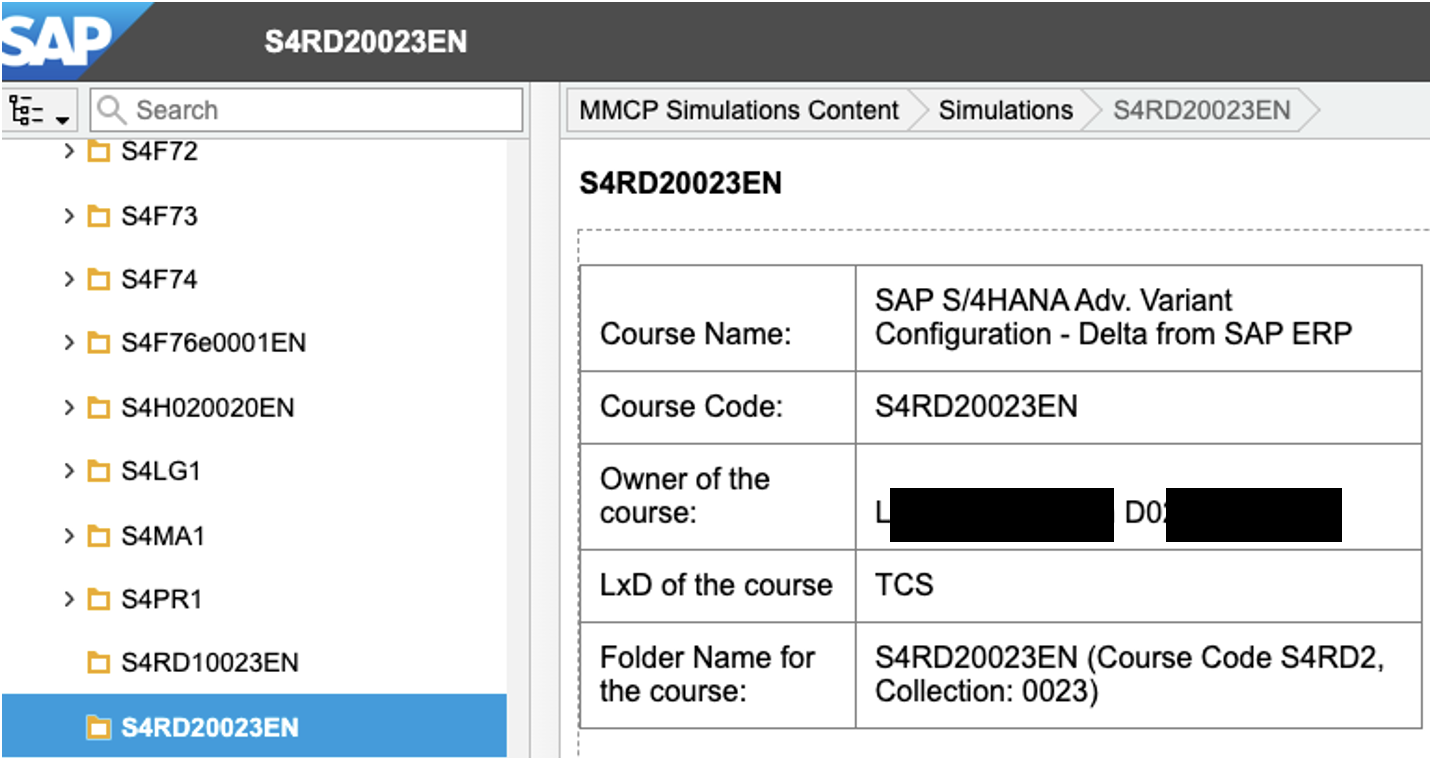
Task: Click the S4RD20023EN breadcrumb item
Action: pos(1202,110)
